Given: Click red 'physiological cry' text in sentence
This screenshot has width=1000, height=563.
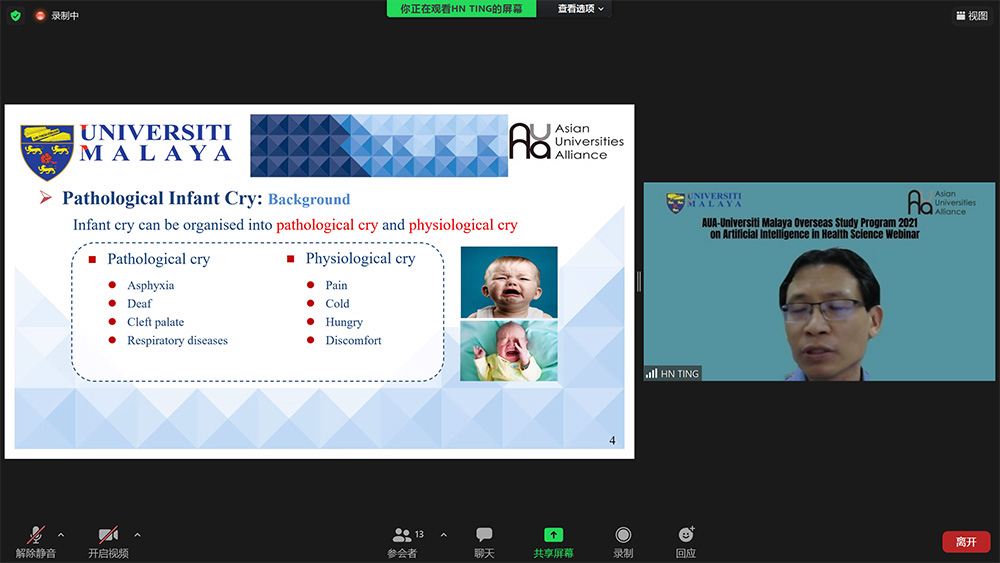Looking at the screenshot, I should coord(463,225).
